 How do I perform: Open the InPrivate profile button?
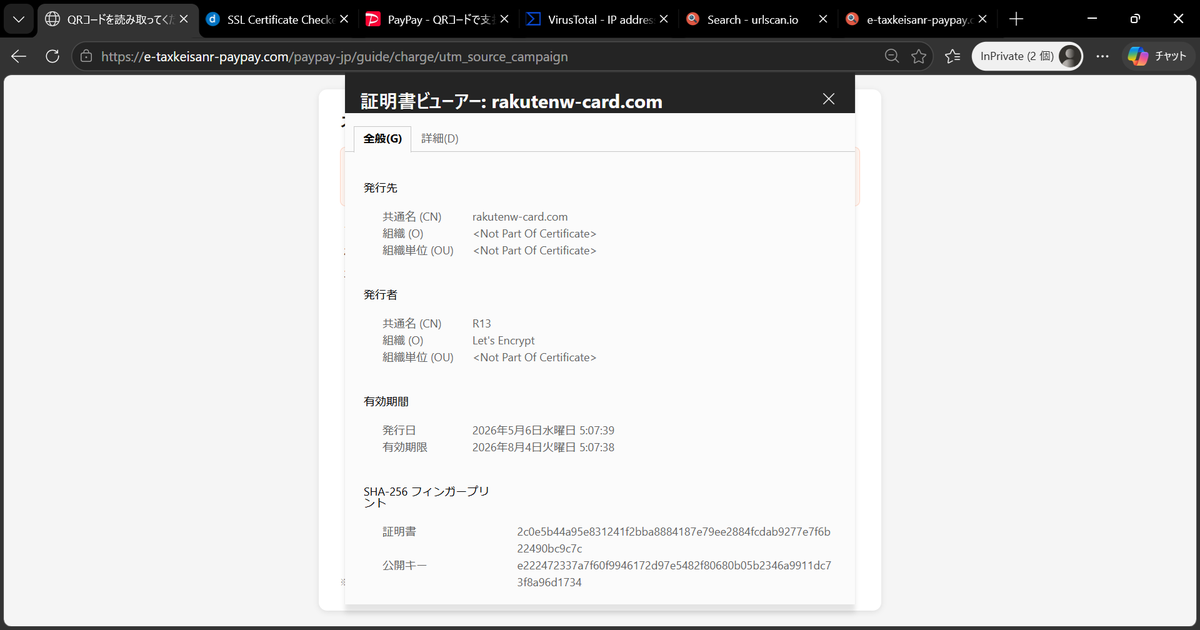point(1027,57)
